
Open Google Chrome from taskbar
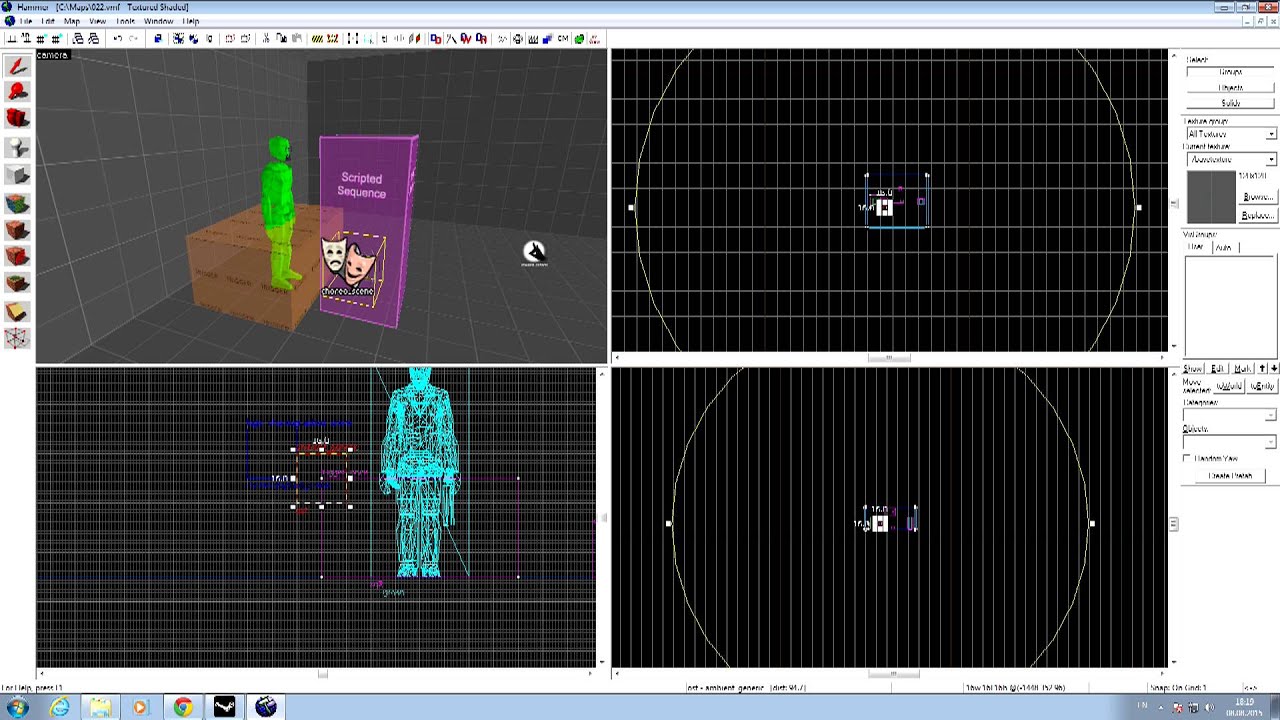click(182, 707)
